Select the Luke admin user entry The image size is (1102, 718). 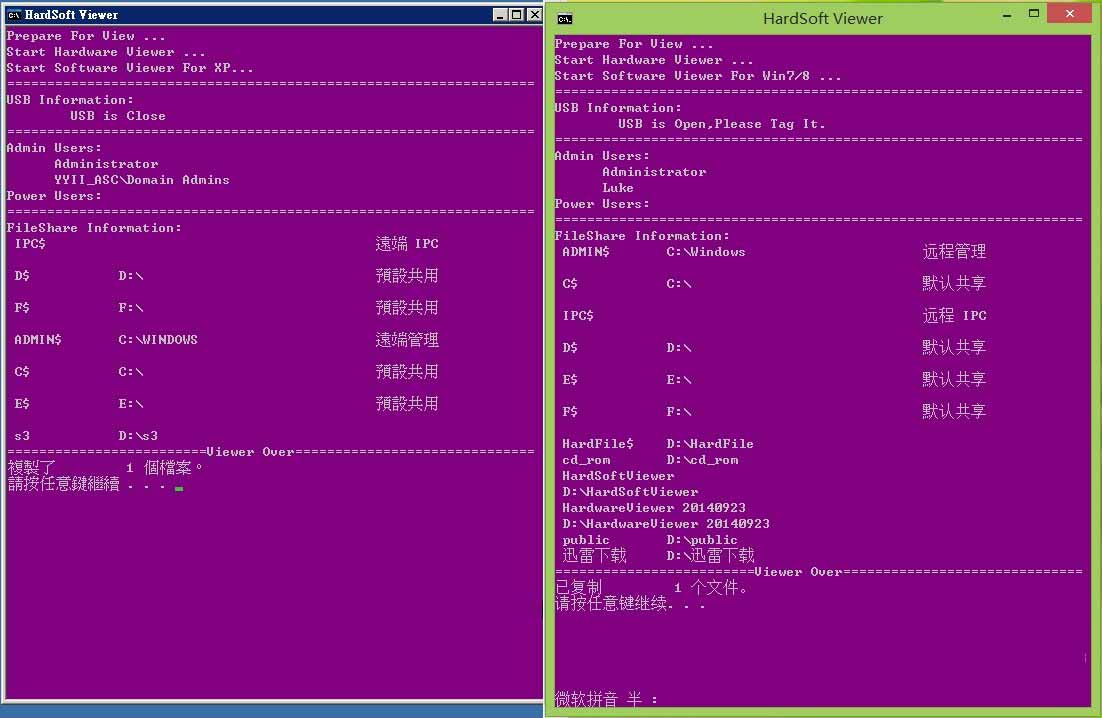[x=618, y=188]
